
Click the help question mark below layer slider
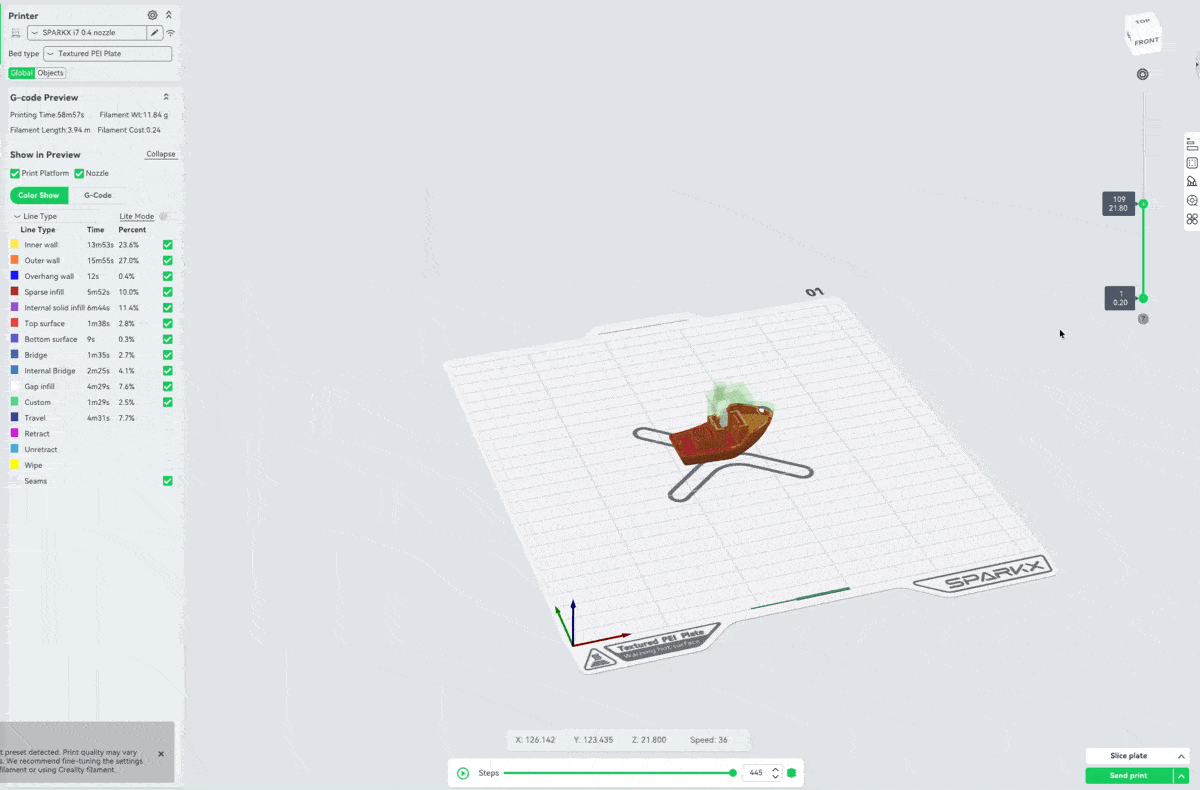1143,319
